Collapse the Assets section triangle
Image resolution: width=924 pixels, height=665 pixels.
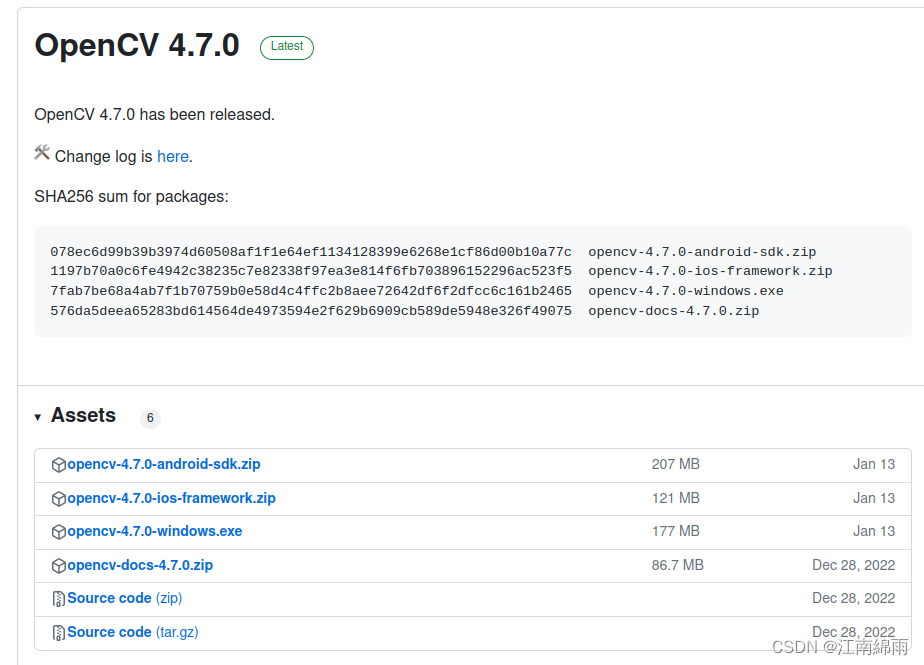click(38, 417)
